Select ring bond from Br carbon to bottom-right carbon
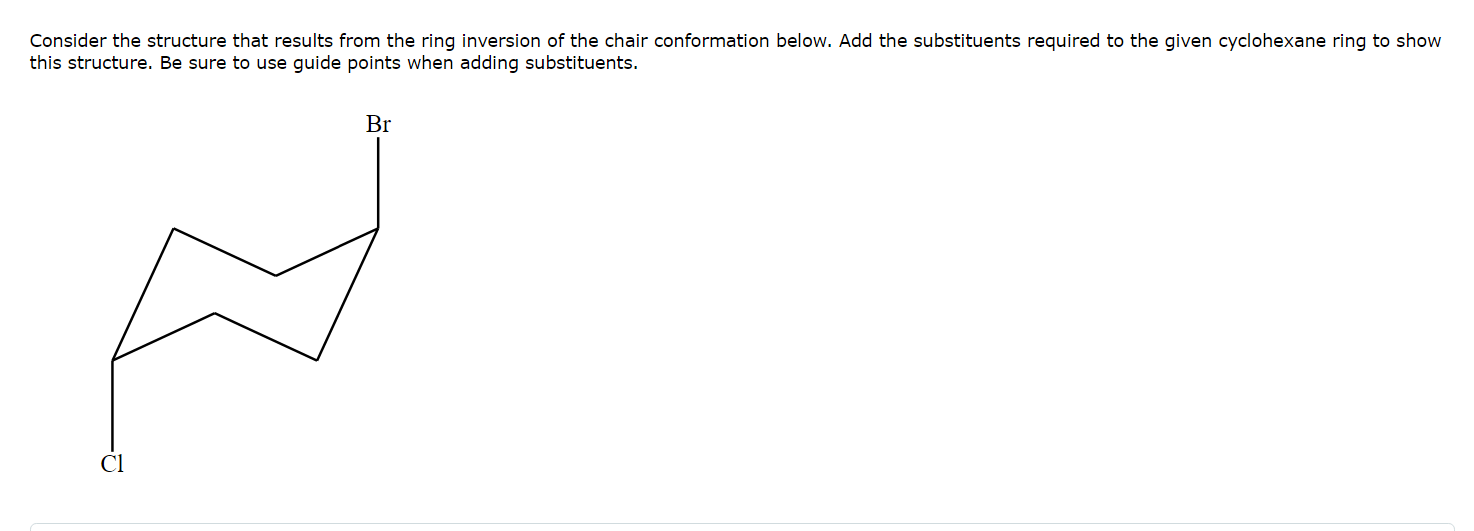This screenshot has width=1474, height=531. coord(347,294)
